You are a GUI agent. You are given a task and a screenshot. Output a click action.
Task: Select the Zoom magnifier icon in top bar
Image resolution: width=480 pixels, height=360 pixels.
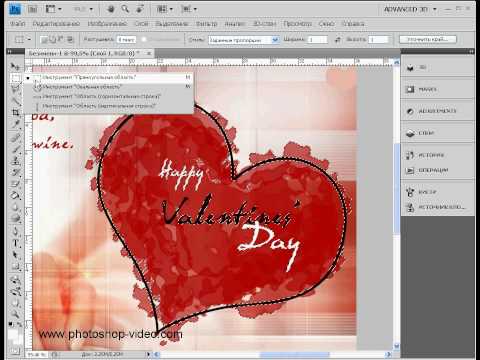click(125, 9)
